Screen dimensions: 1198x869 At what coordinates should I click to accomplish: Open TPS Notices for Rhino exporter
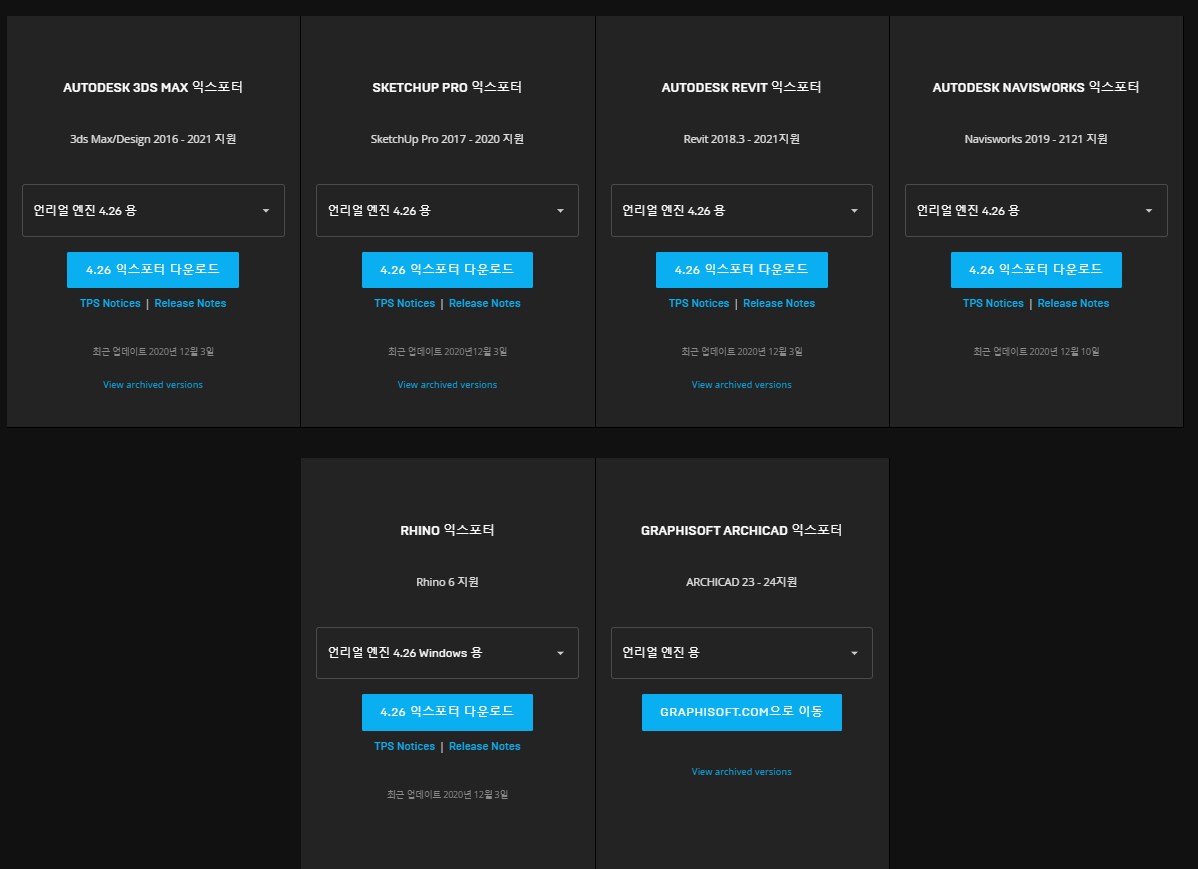click(x=404, y=746)
